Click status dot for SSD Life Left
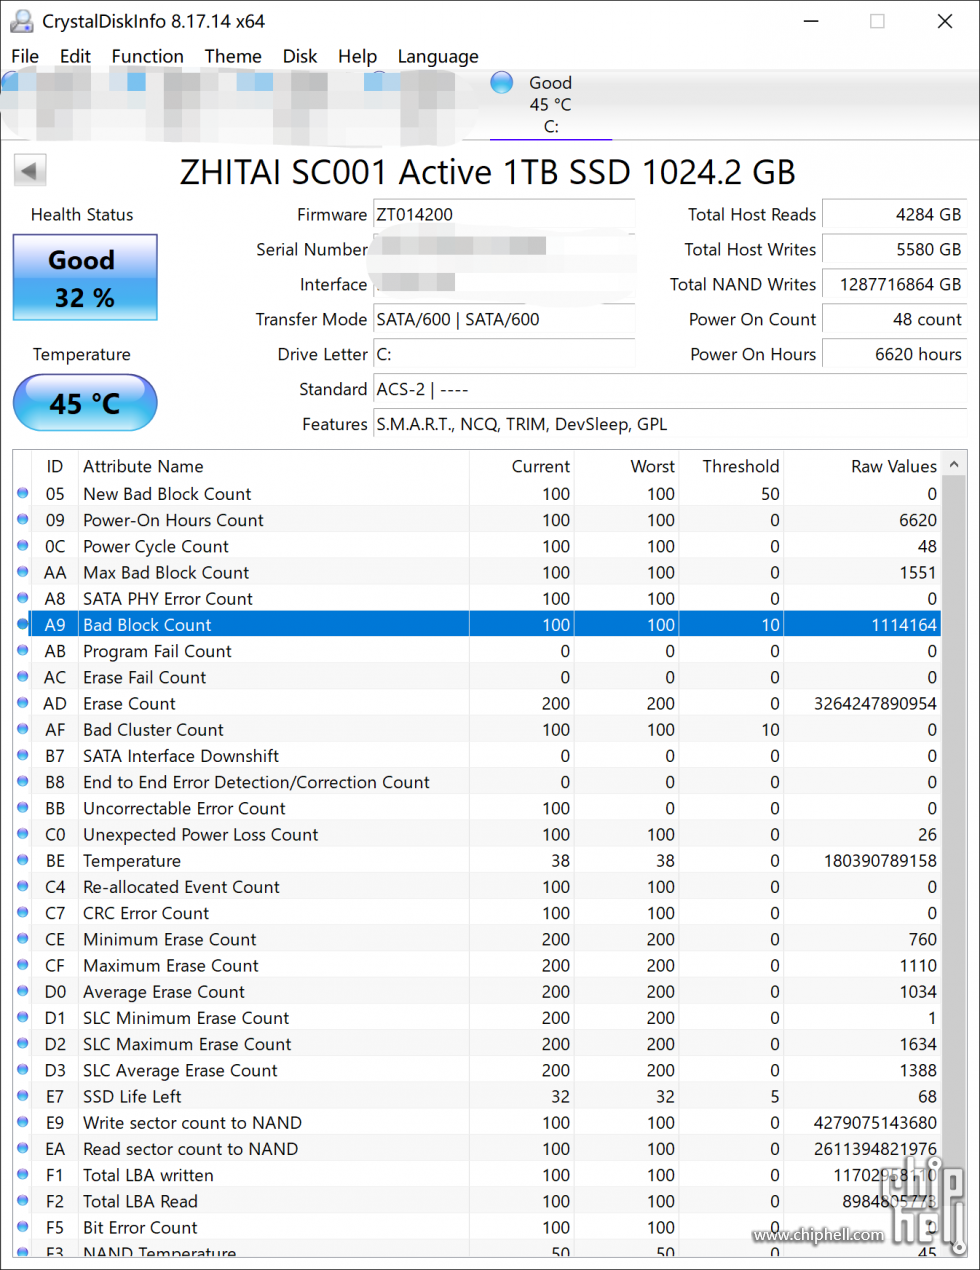 [23, 1096]
